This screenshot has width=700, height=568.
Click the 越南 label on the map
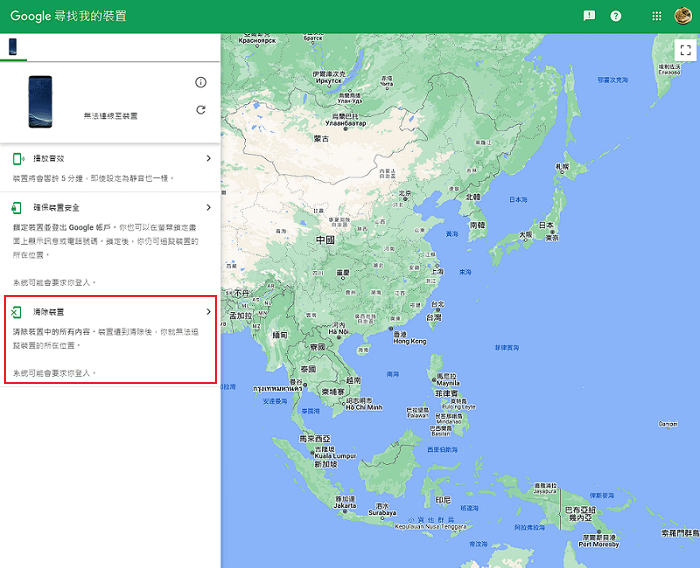click(353, 380)
